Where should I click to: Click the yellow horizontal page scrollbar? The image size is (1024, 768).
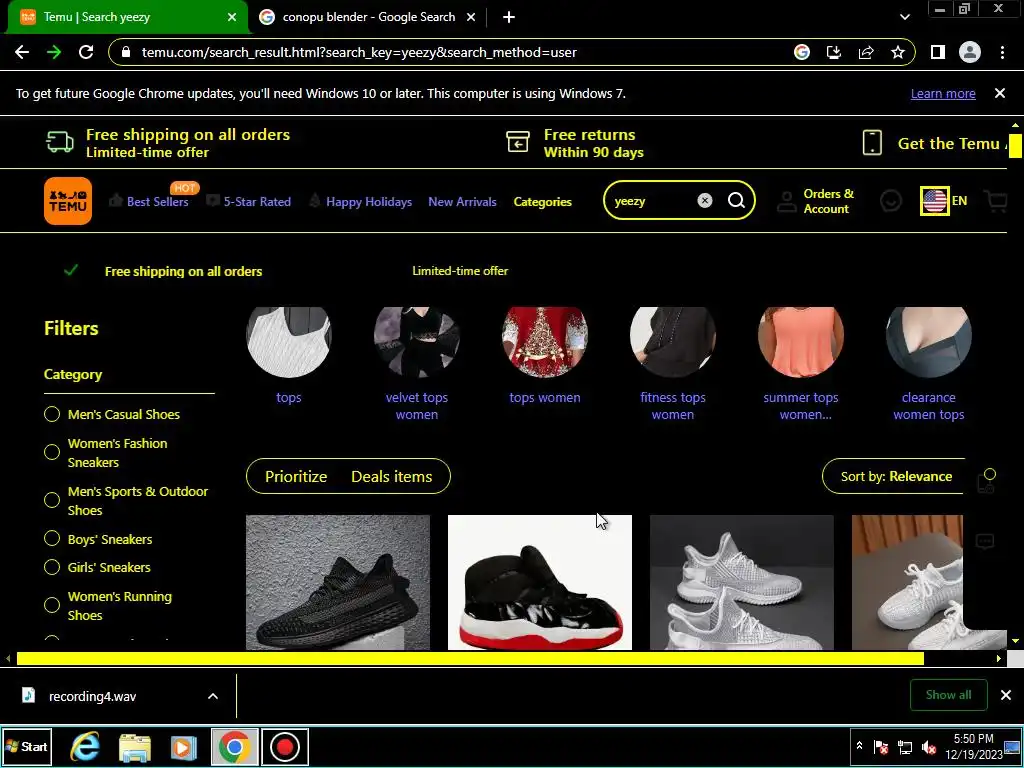point(470,658)
